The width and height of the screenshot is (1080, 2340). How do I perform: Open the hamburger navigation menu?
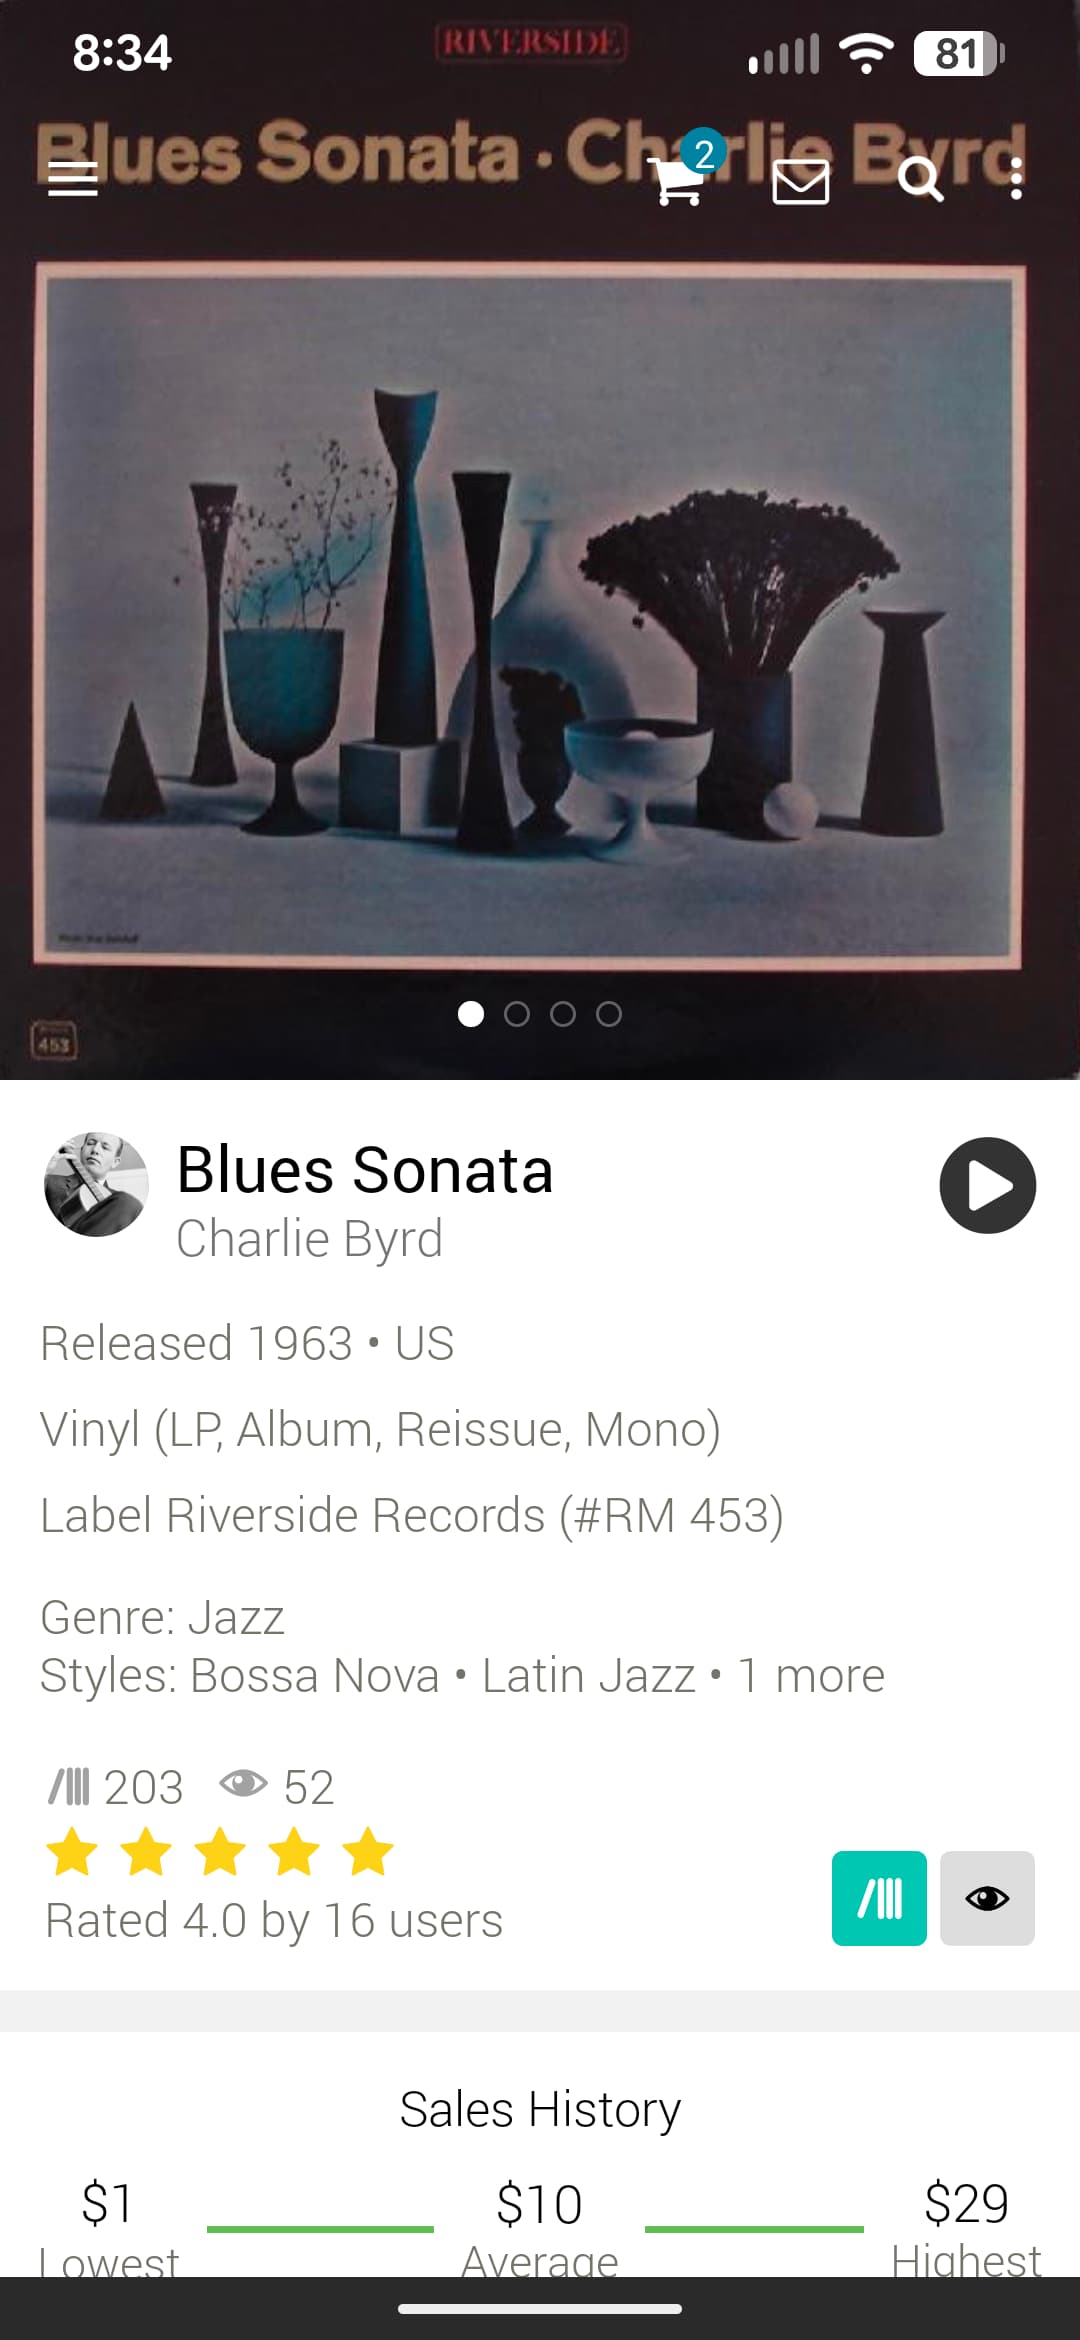(x=73, y=179)
